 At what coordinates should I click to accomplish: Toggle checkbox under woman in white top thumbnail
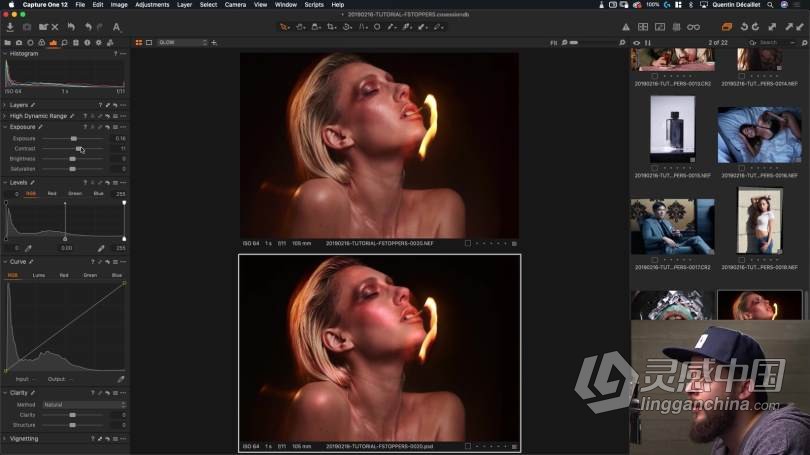pyautogui.click(x=741, y=260)
